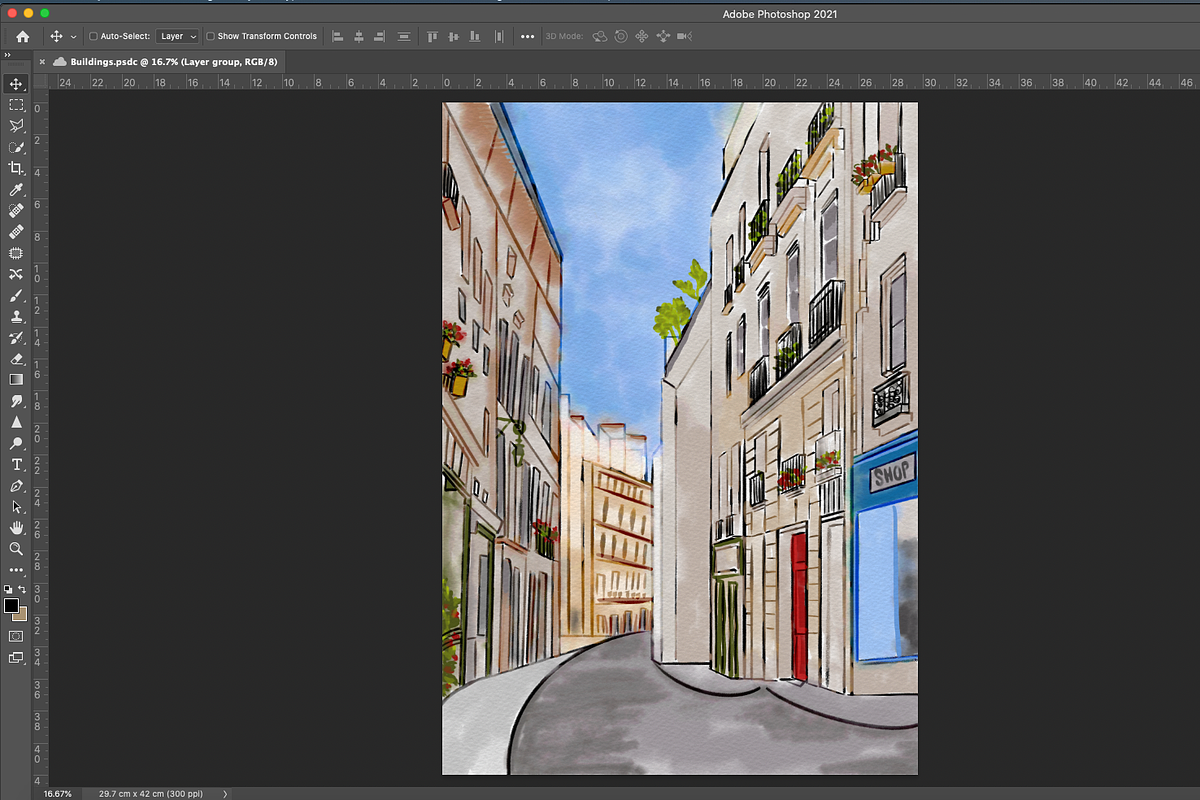Select the Zoom magnifier tool
The height and width of the screenshot is (800, 1200).
16,549
